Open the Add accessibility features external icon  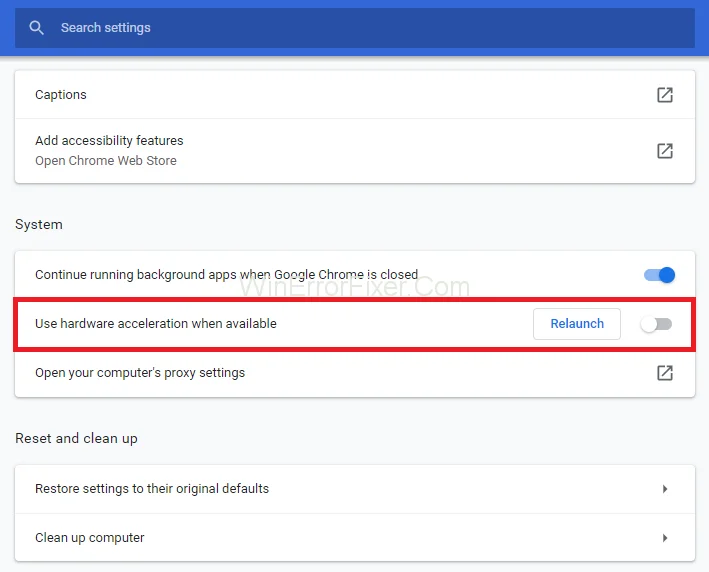pyautogui.click(x=665, y=151)
